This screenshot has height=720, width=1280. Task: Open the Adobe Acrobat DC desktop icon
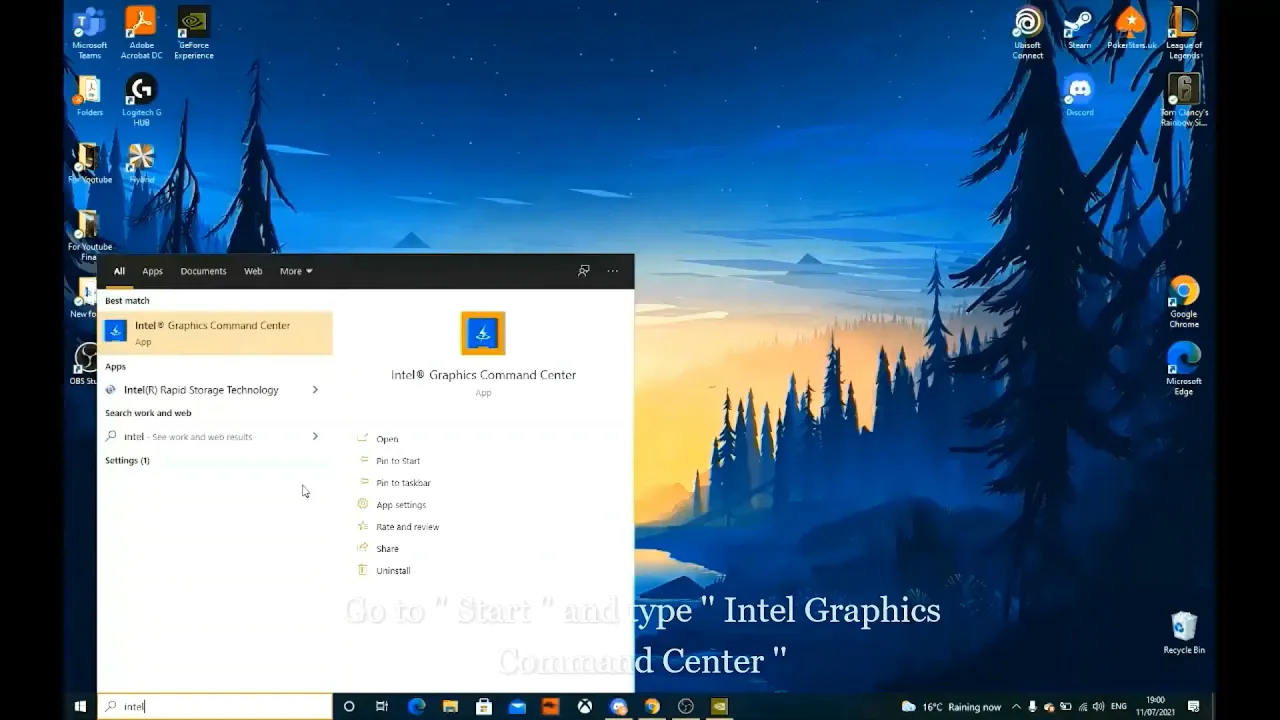(141, 33)
